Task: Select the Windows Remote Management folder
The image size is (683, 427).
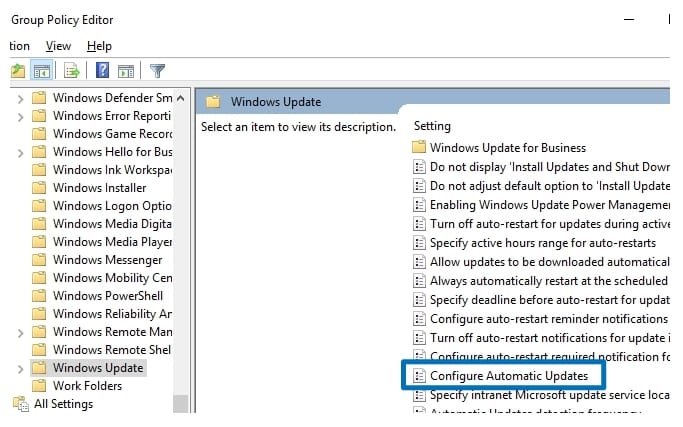Action: (x=102, y=332)
